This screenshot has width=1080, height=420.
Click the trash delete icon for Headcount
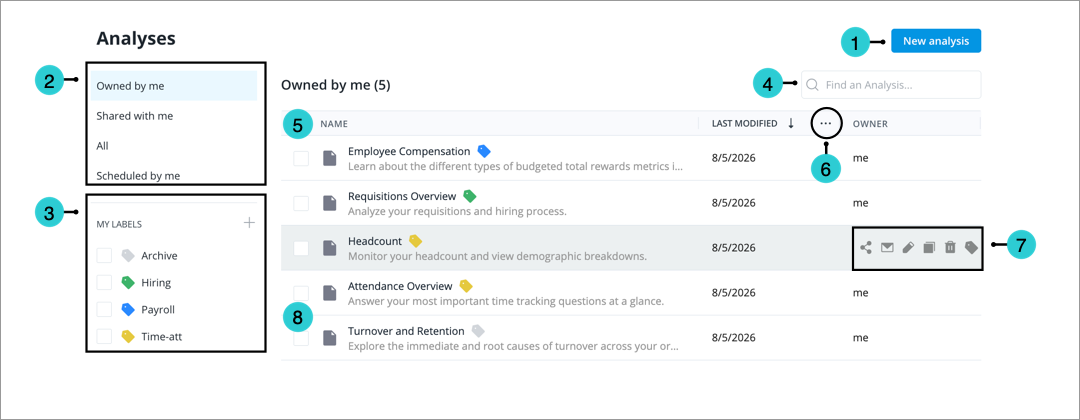(950, 248)
